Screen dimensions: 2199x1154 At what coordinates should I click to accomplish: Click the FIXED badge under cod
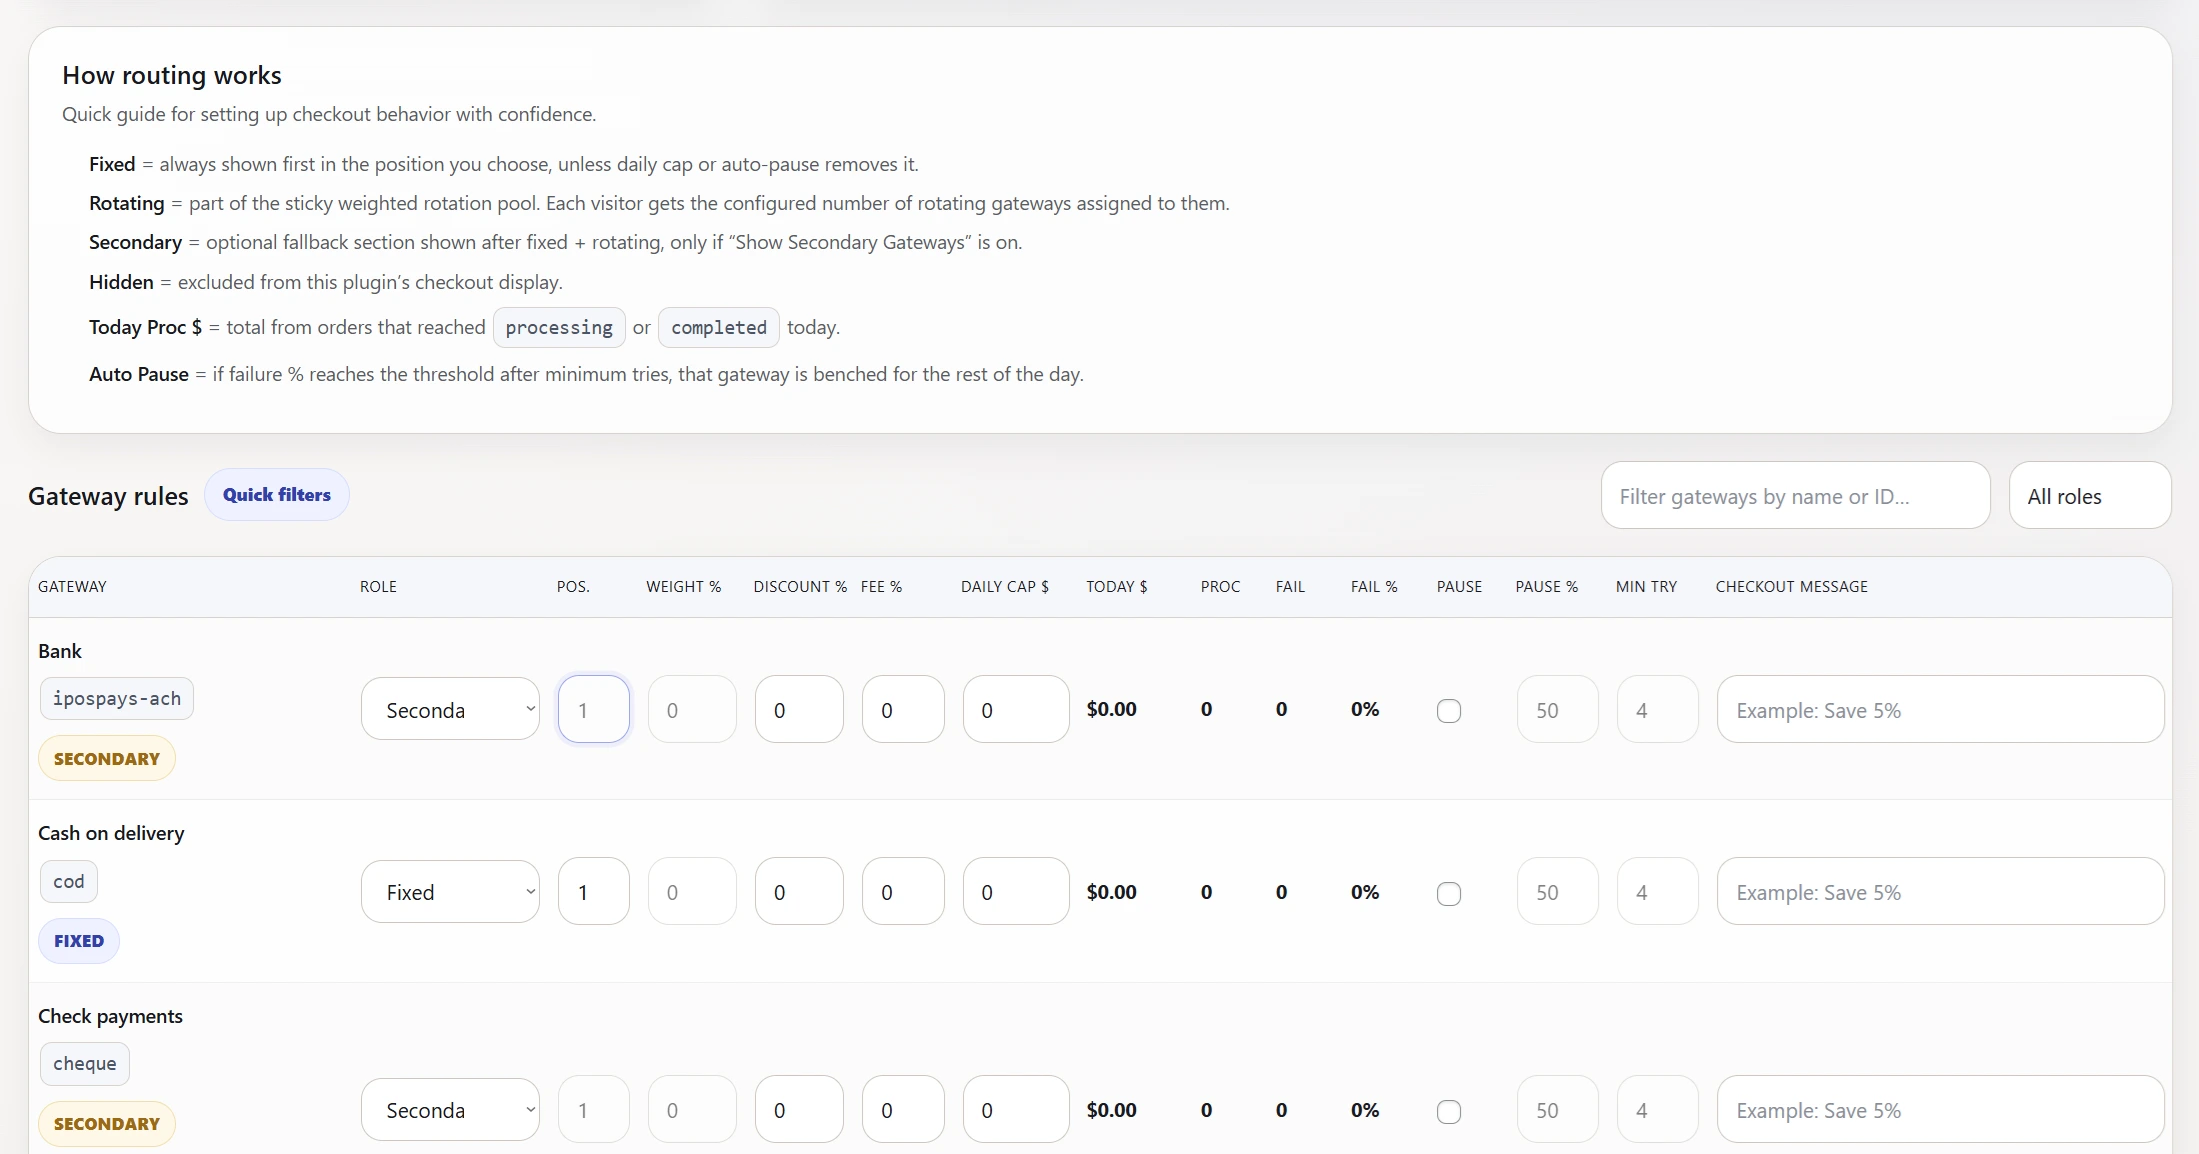click(78, 940)
